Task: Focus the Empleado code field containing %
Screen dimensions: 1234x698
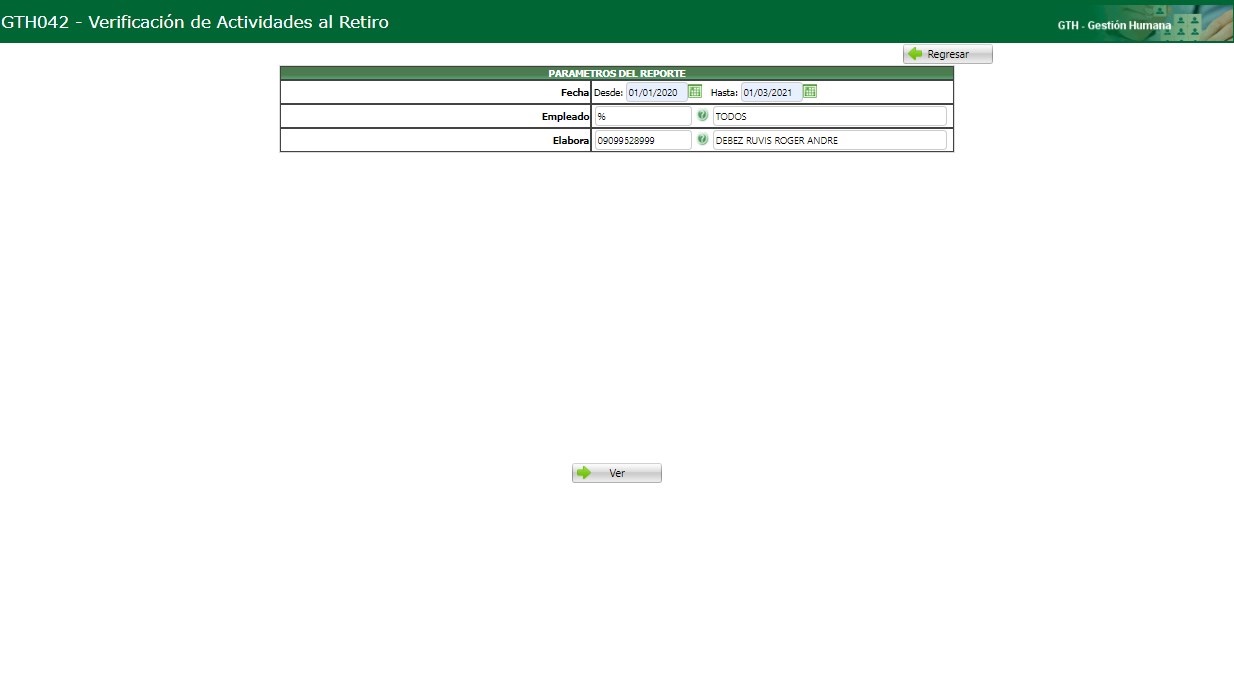Action: [643, 116]
